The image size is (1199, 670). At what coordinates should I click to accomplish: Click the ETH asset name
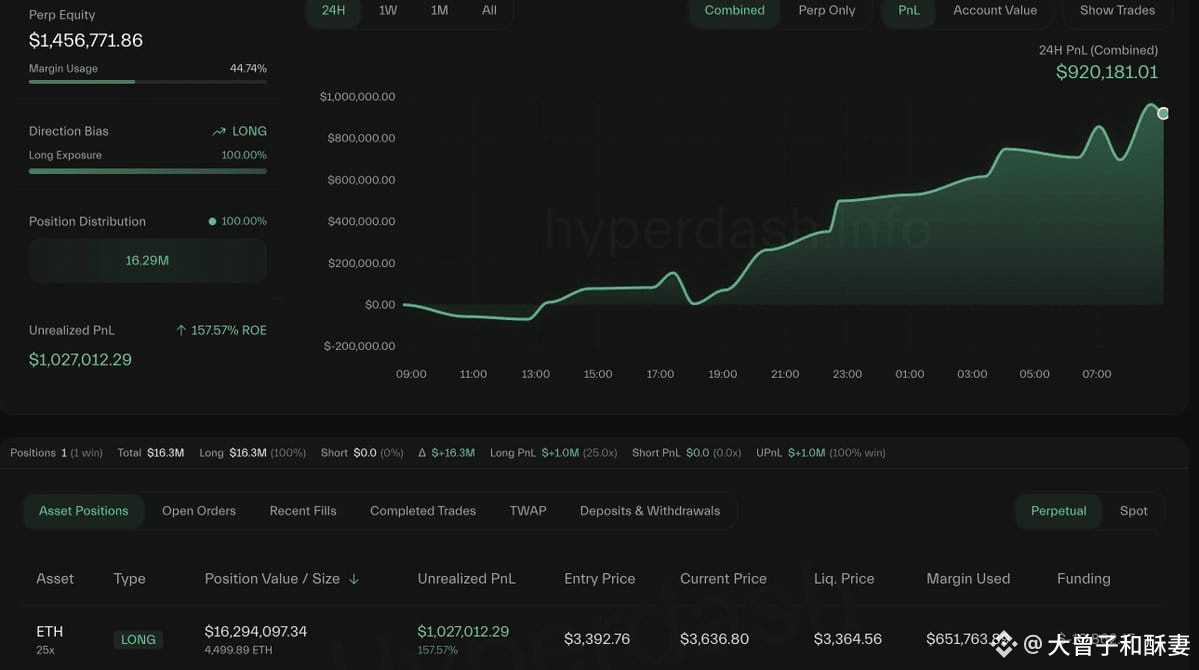coord(50,632)
